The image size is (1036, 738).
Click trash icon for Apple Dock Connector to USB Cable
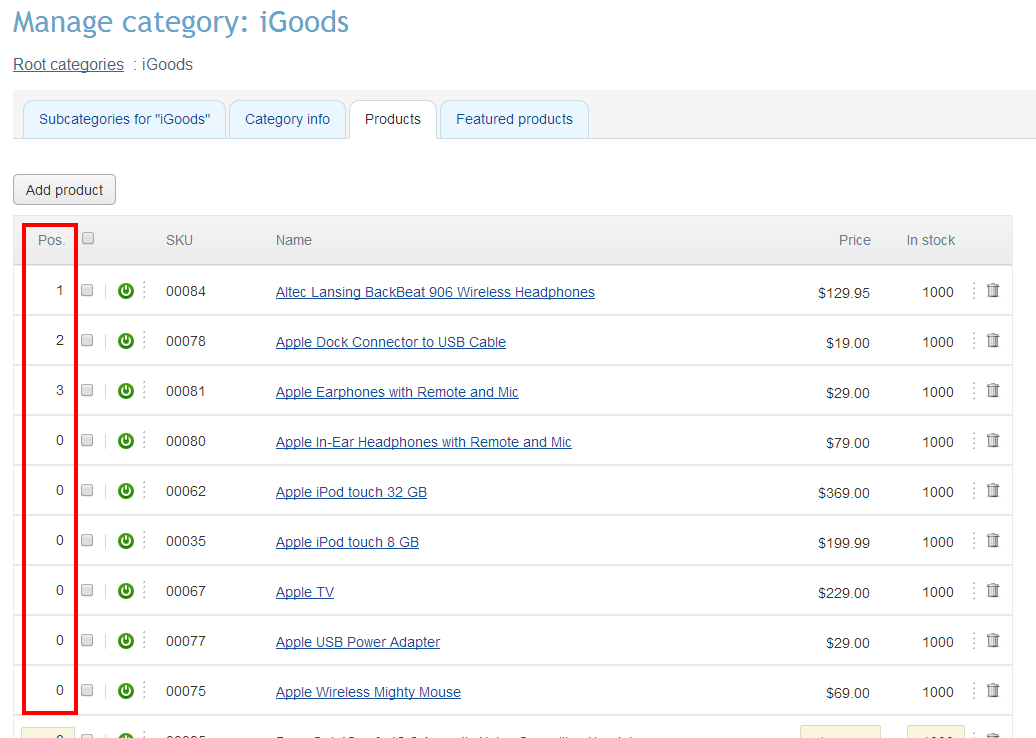(x=993, y=341)
